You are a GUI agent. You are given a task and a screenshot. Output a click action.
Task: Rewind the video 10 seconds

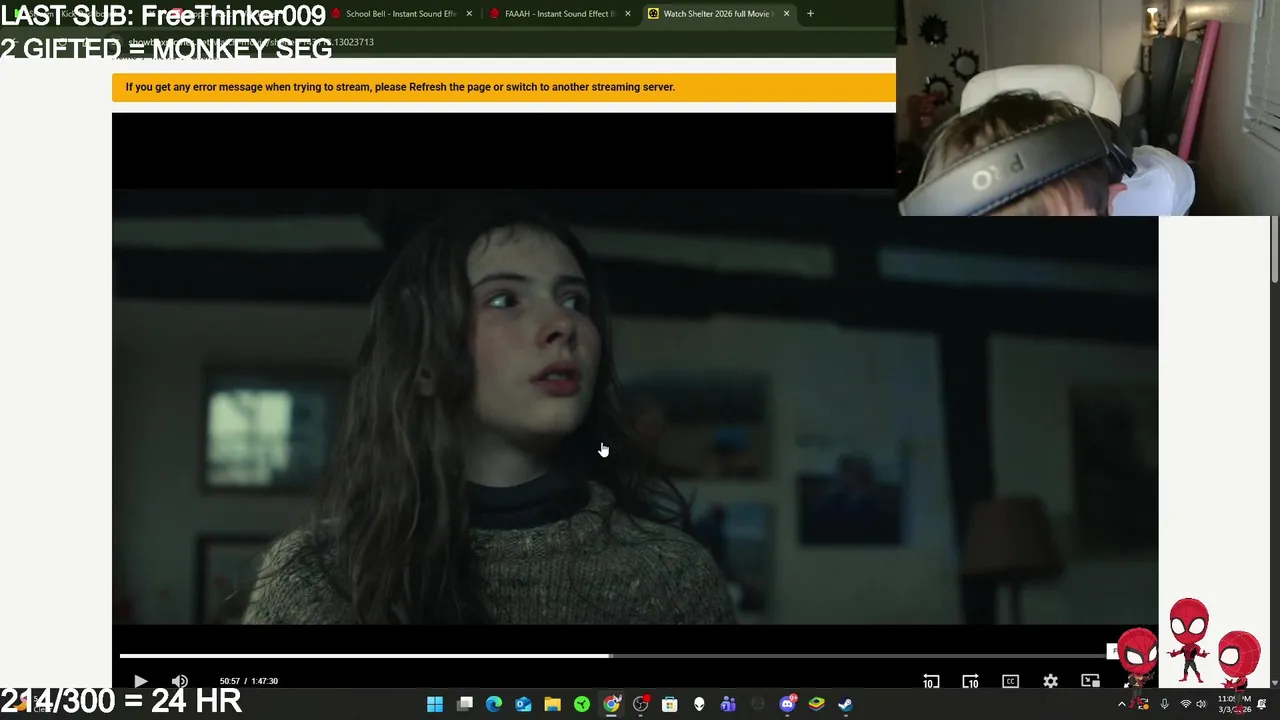(x=931, y=681)
